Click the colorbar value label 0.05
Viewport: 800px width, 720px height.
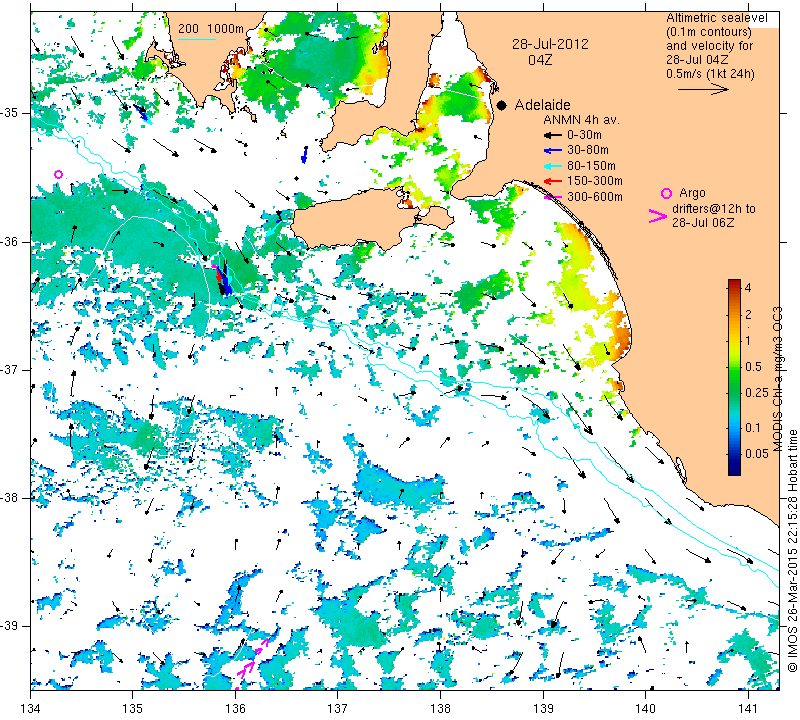[757, 453]
